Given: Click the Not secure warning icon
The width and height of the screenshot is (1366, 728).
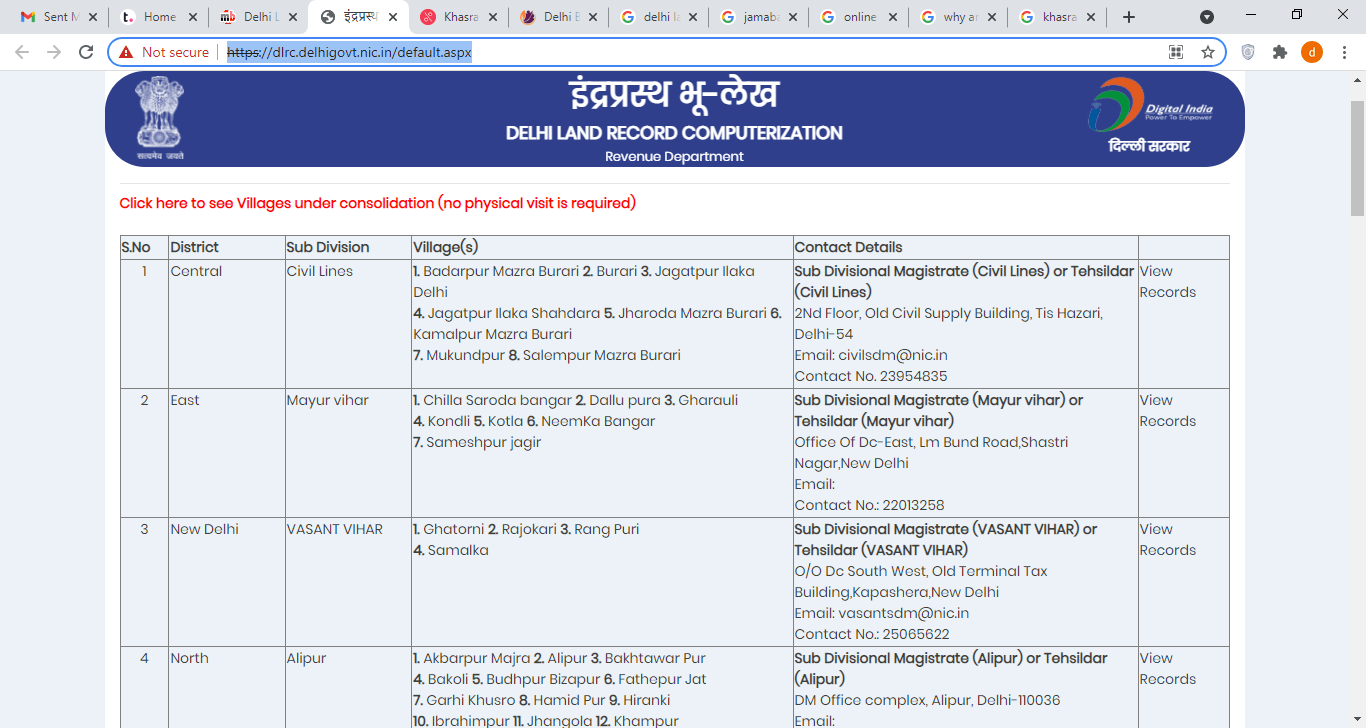Looking at the screenshot, I should (126, 52).
